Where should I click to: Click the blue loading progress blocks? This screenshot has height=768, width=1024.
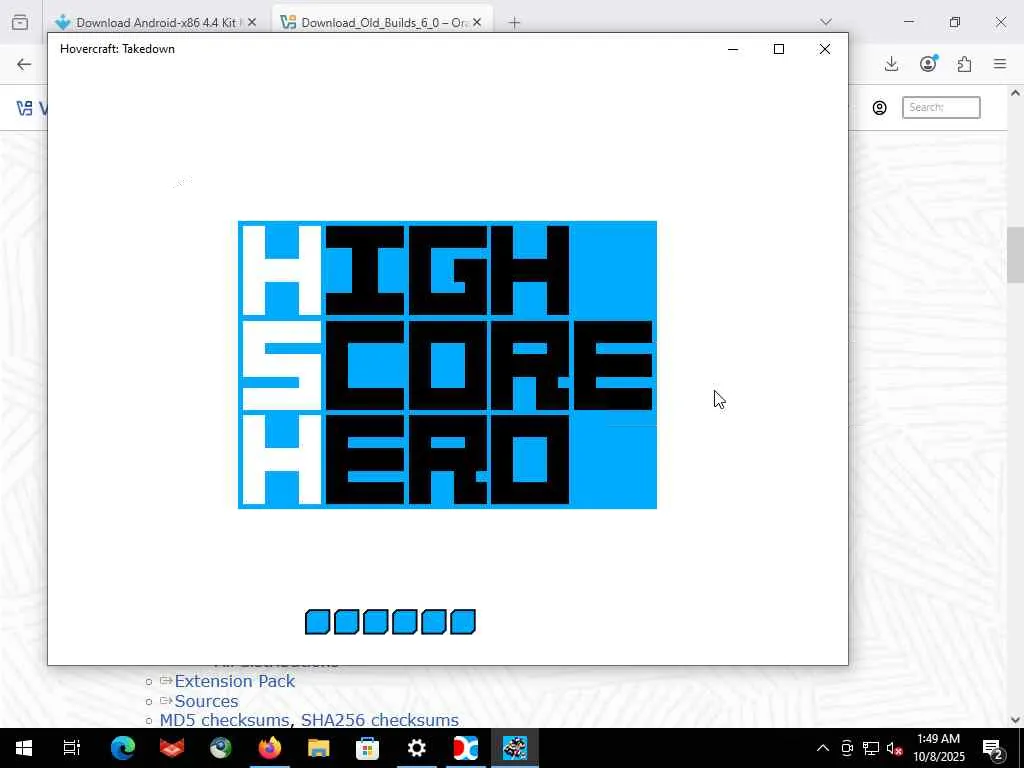[391, 622]
